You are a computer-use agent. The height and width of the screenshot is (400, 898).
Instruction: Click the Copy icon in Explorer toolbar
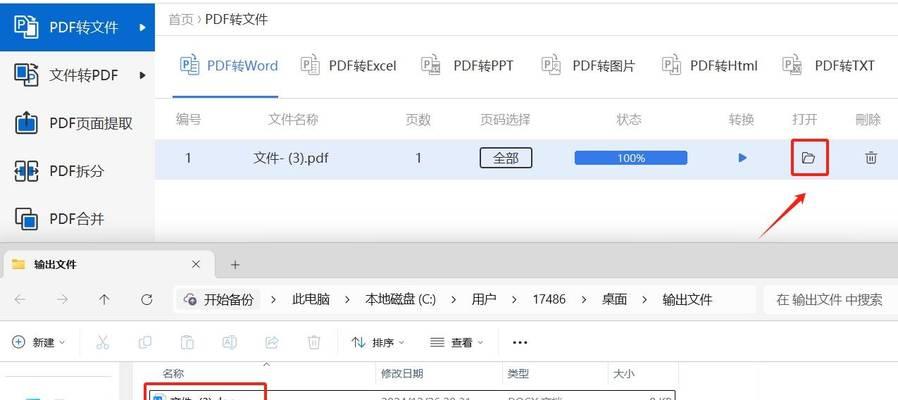(145, 342)
